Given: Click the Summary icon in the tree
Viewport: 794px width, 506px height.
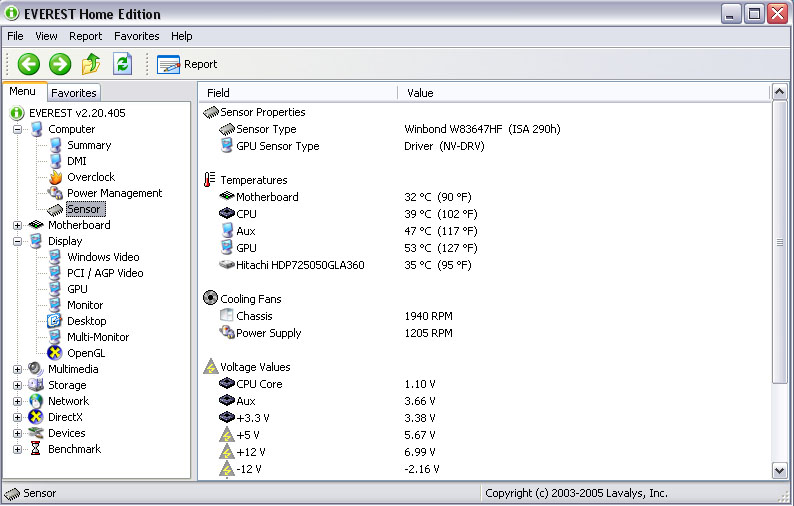Looking at the screenshot, I should point(55,145).
